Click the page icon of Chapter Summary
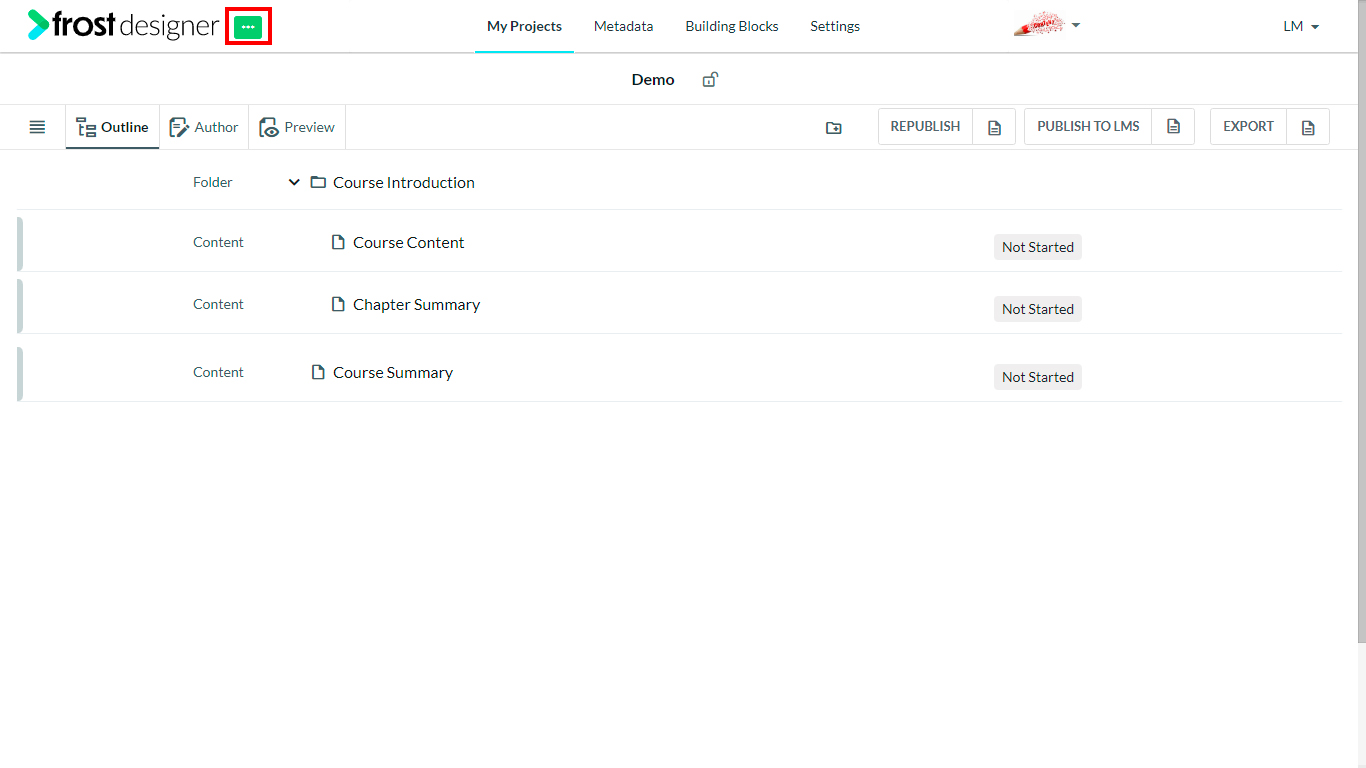Image resolution: width=1366 pixels, height=768 pixels. 338,304
